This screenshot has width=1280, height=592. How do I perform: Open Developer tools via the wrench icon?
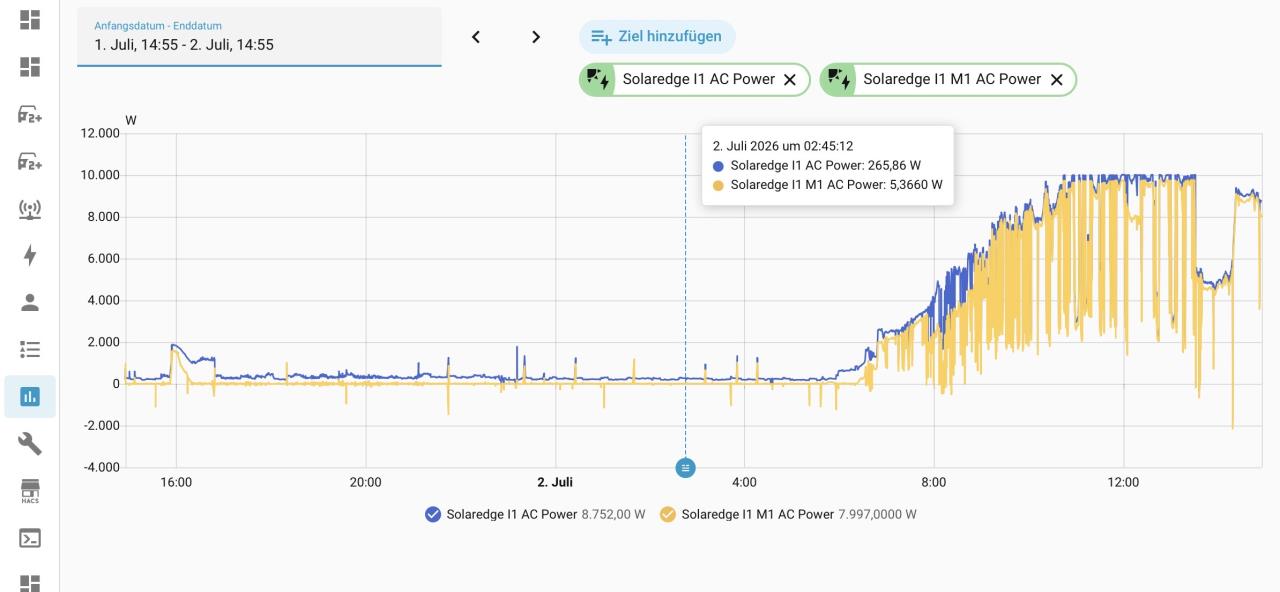30,443
